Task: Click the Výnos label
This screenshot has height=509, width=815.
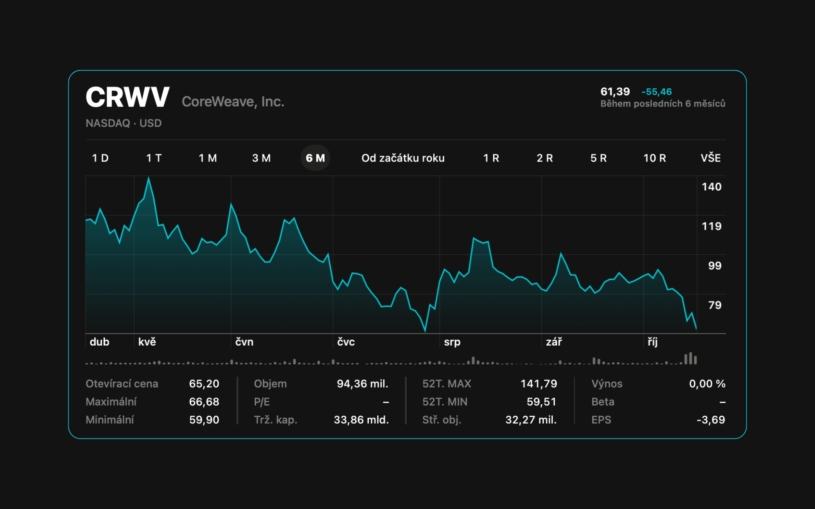Action: click(607, 384)
